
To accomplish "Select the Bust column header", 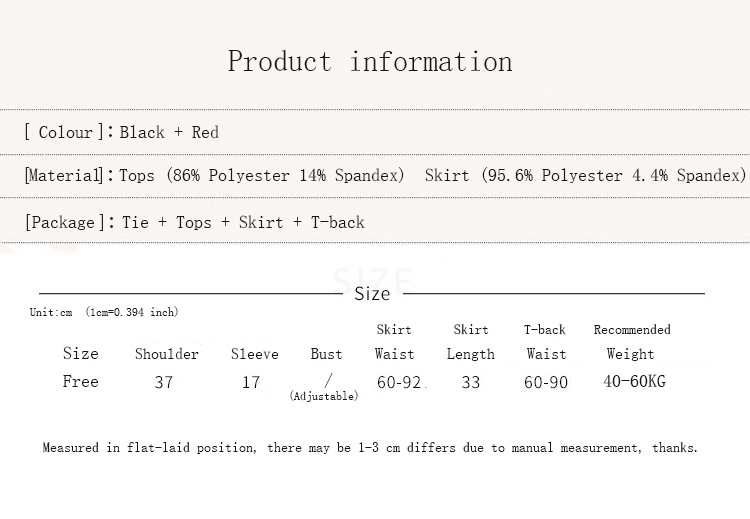I will 326,354.
